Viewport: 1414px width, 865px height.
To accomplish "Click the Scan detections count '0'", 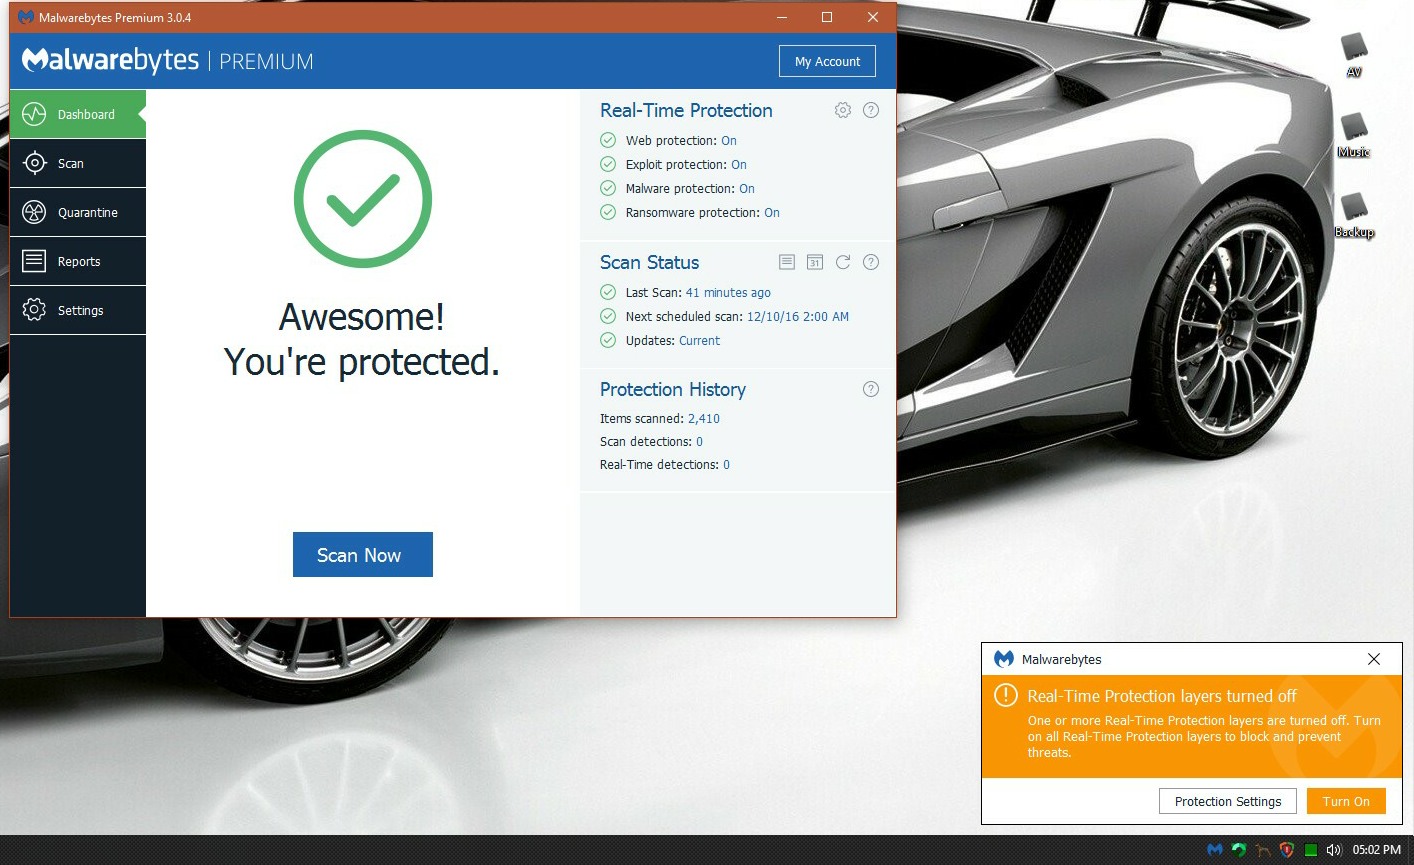I will point(700,442).
